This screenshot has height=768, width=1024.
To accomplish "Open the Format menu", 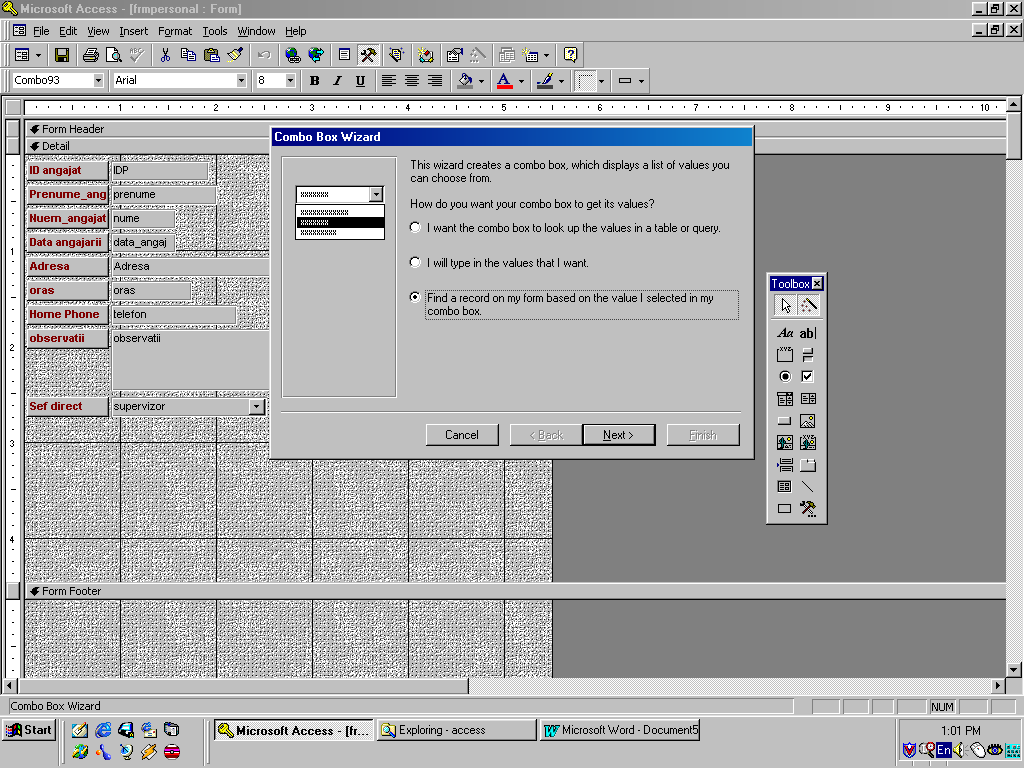I will click(175, 31).
